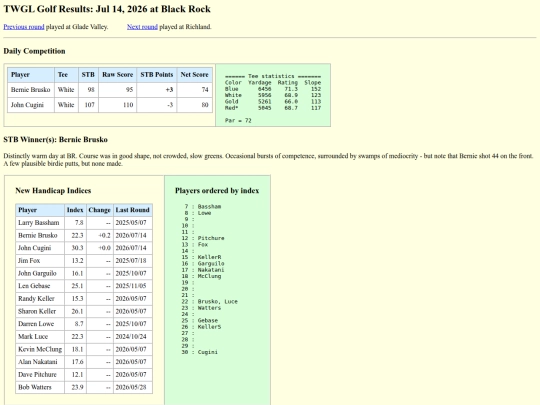The image size is (540, 405).
Task: Click the Tee column header
Action: [x=66, y=75]
